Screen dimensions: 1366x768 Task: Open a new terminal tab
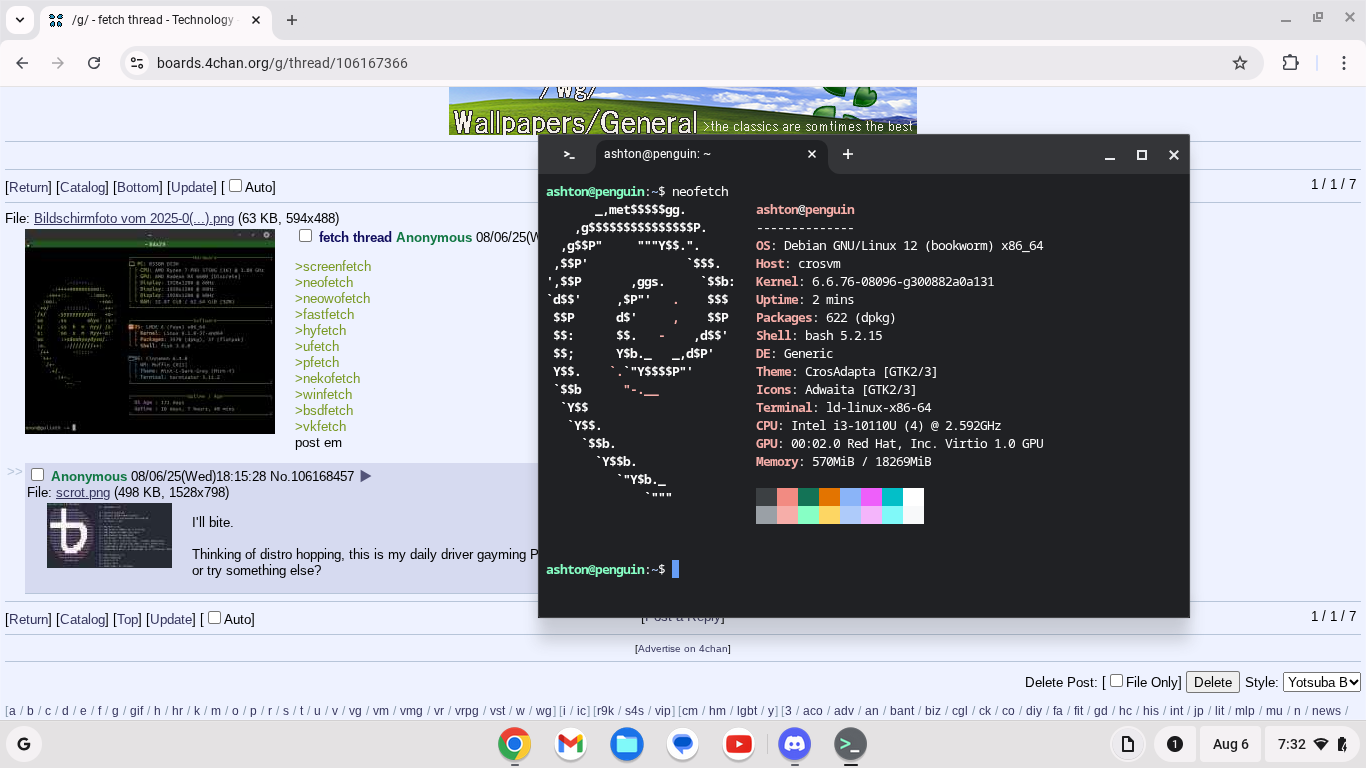(x=848, y=155)
